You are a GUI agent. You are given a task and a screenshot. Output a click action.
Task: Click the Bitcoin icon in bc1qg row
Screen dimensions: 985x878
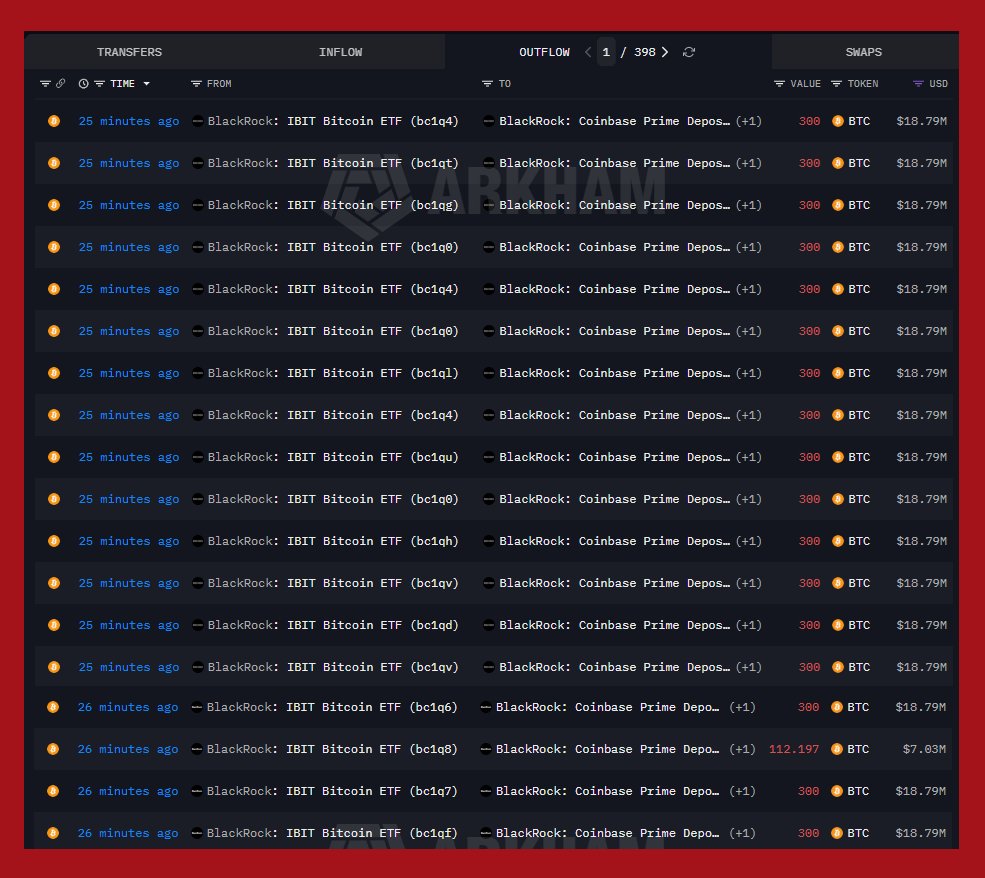tap(54, 205)
